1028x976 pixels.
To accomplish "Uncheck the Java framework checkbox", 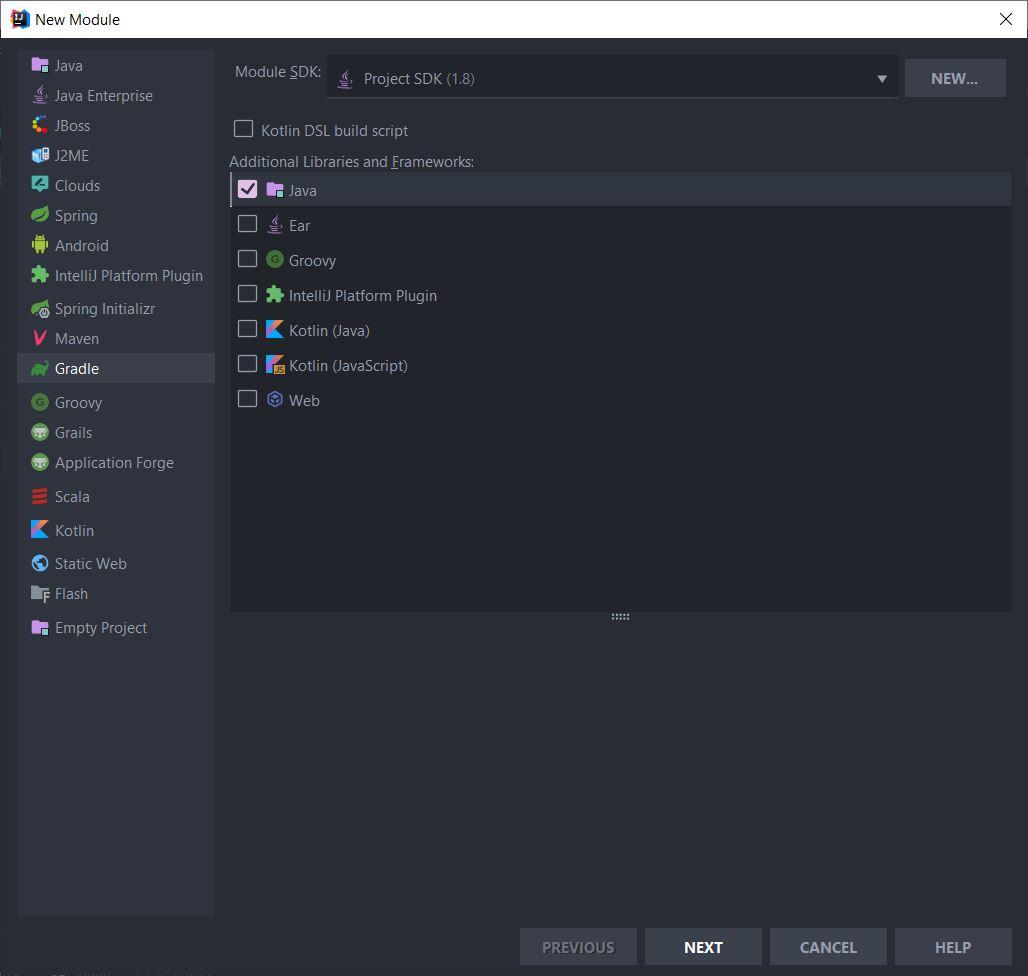I will [247, 189].
